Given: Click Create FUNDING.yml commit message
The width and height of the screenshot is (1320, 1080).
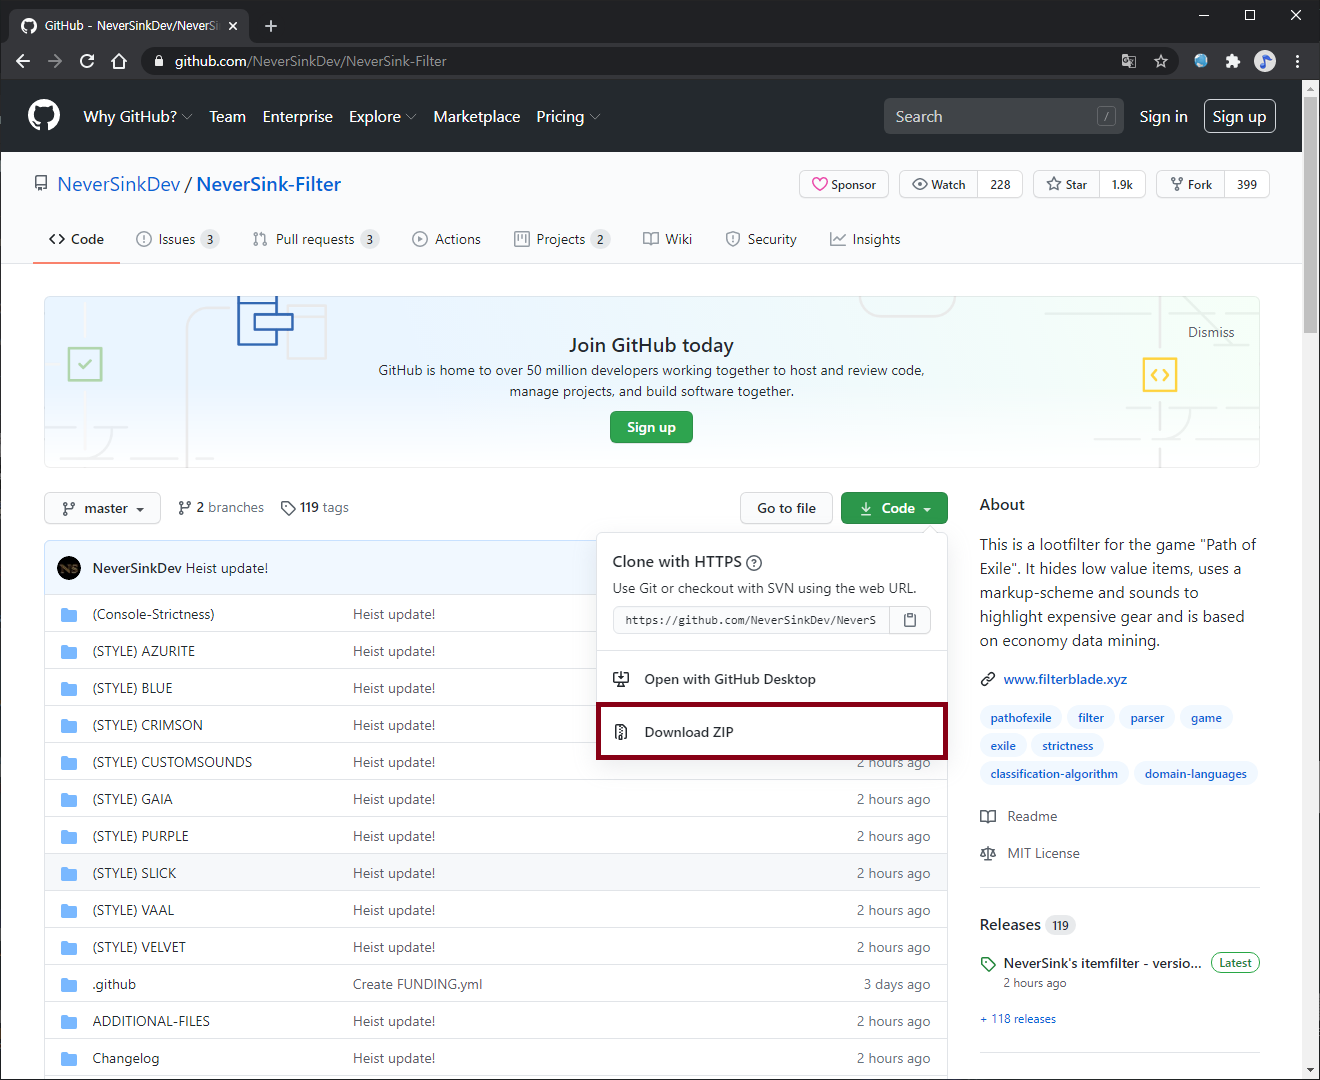Looking at the screenshot, I should 417,984.
